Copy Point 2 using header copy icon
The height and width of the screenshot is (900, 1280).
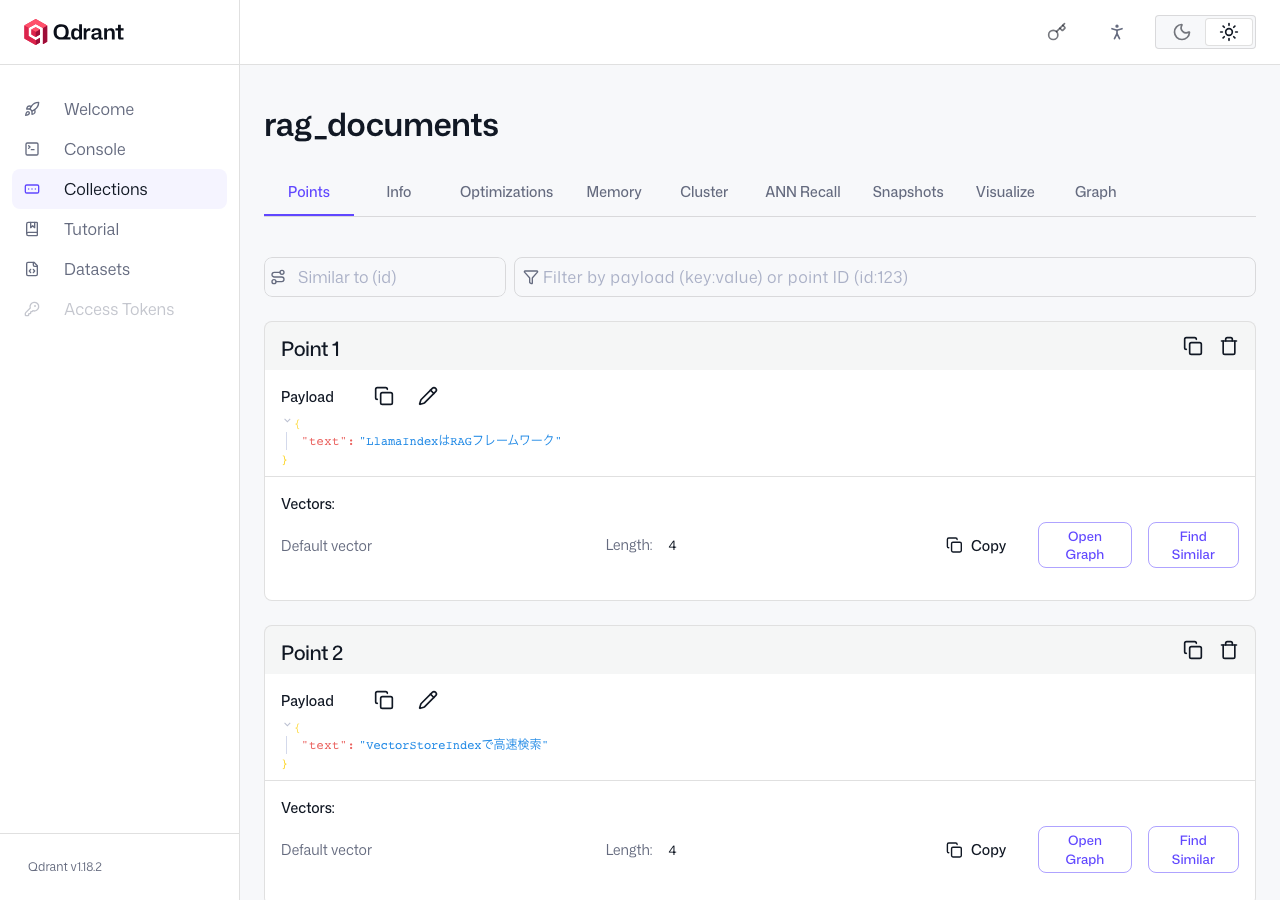[1193, 650]
